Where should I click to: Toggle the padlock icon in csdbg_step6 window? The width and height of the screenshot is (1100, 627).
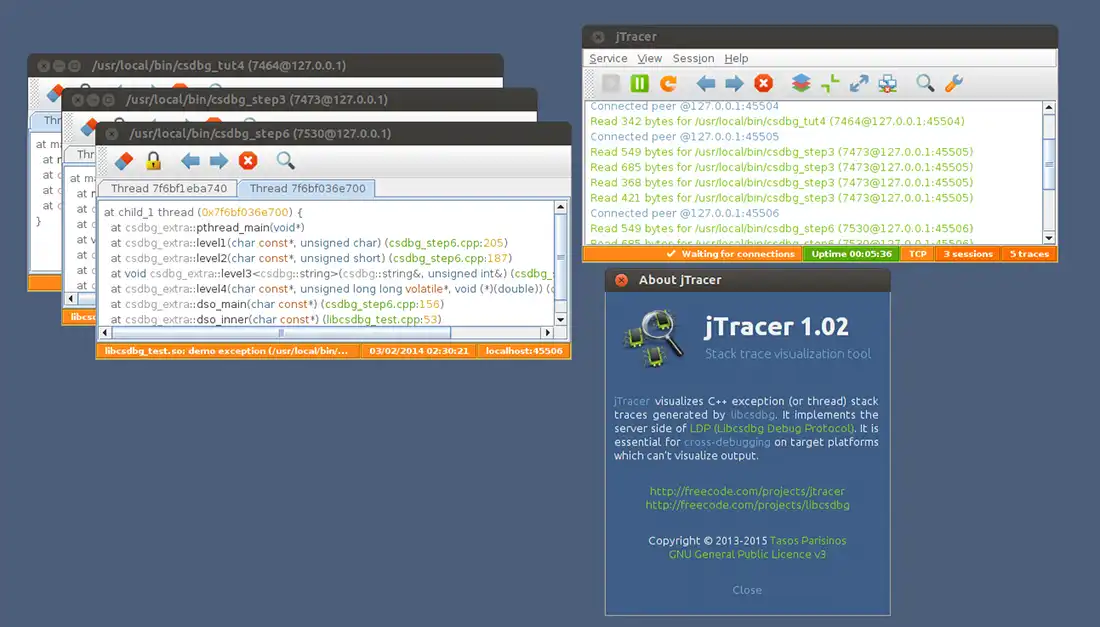coord(153,161)
